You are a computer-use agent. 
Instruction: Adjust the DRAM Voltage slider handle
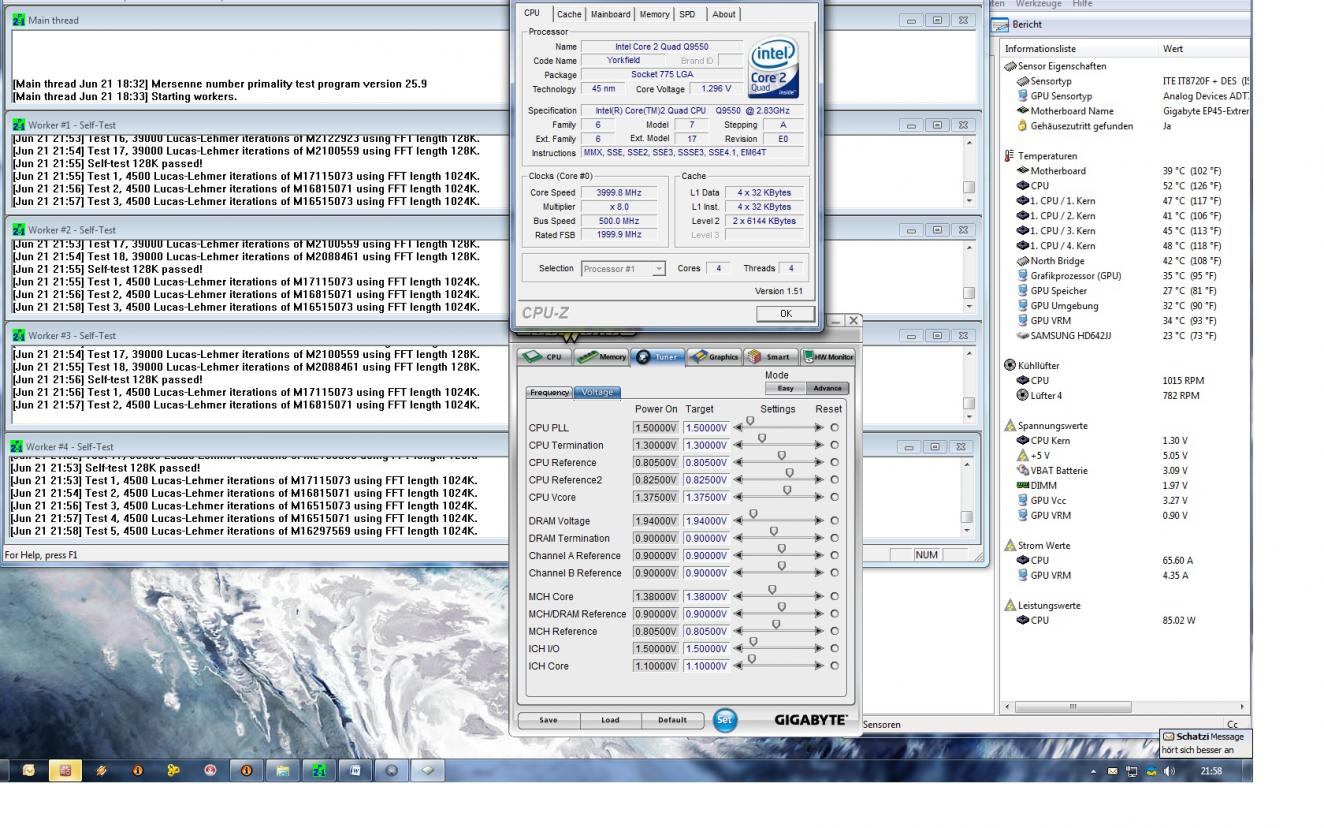pyautogui.click(x=753, y=514)
